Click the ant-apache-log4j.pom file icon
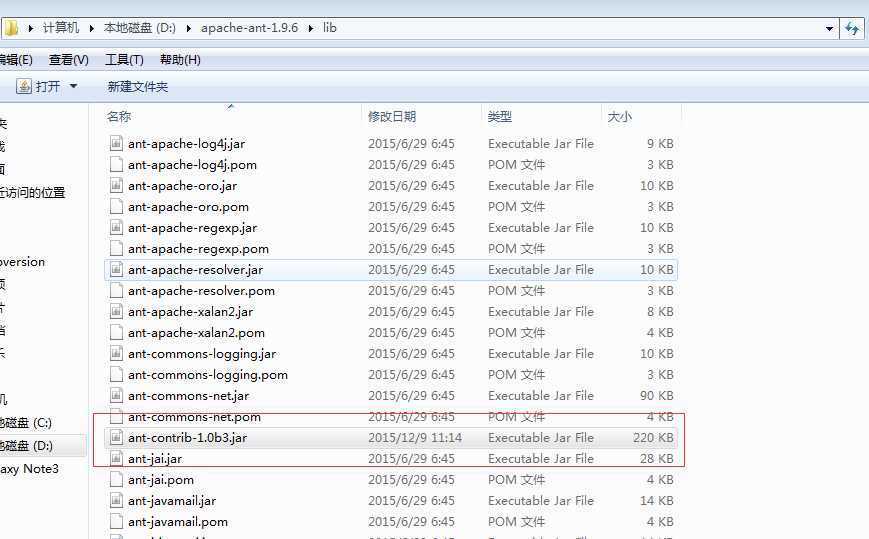This screenshot has width=869, height=539. [x=116, y=165]
